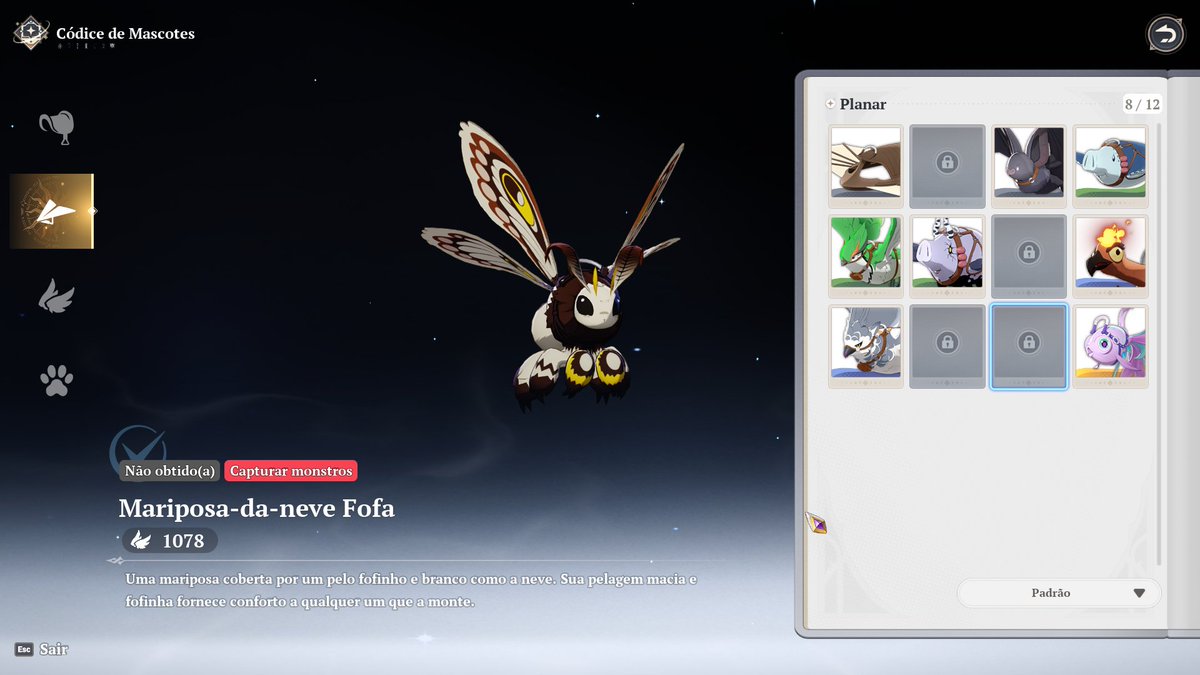Viewport: 1200px width, 675px height.
Task: Click the Mariposa-da-neve Fofa name title
Action: 257,508
